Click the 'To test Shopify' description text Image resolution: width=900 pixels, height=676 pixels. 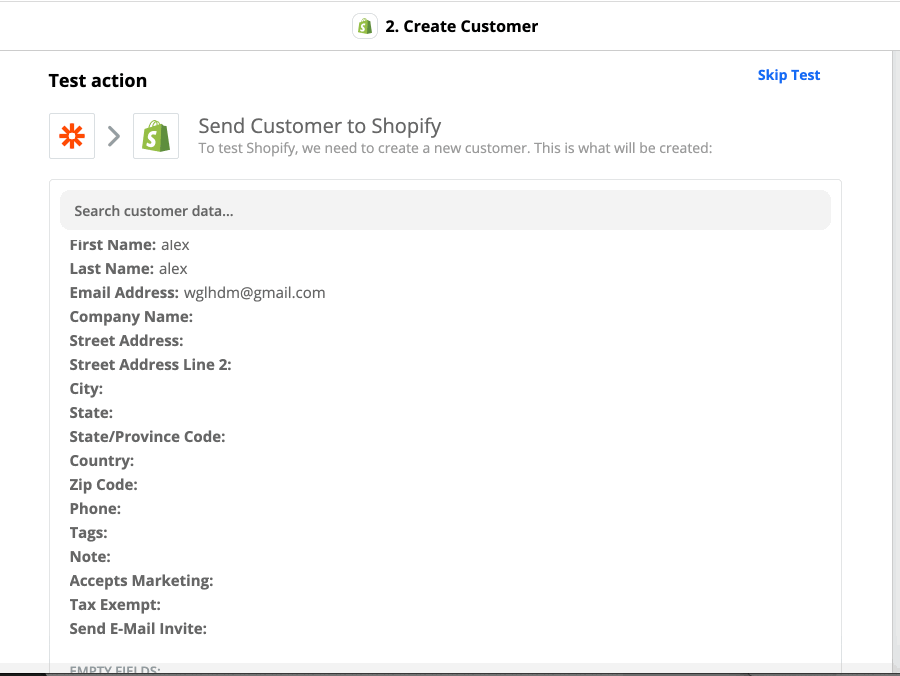tap(455, 148)
